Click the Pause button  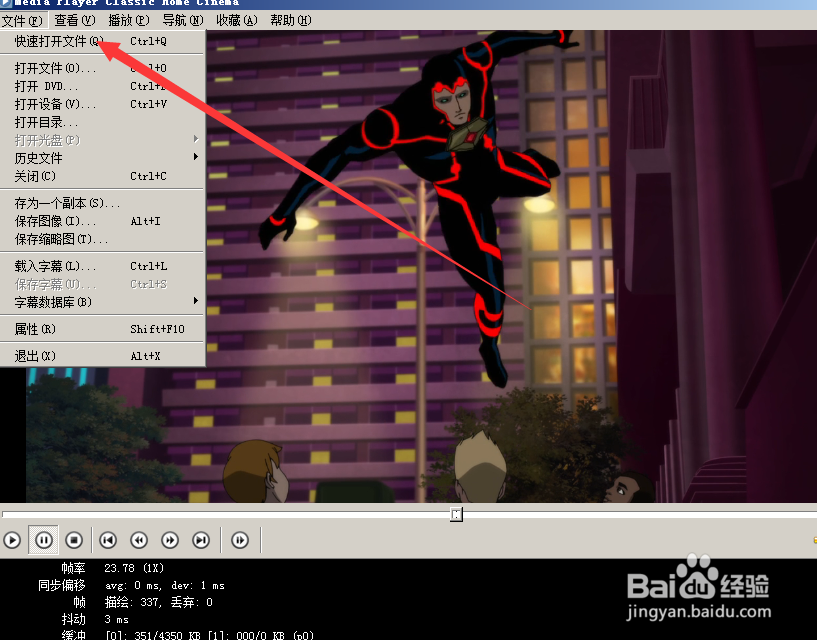(43, 540)
